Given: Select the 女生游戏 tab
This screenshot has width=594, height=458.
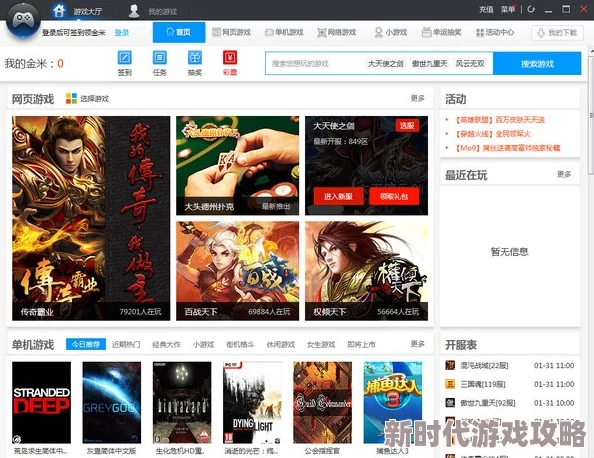Looking at the screenshot, I should (x=321, y=344).
